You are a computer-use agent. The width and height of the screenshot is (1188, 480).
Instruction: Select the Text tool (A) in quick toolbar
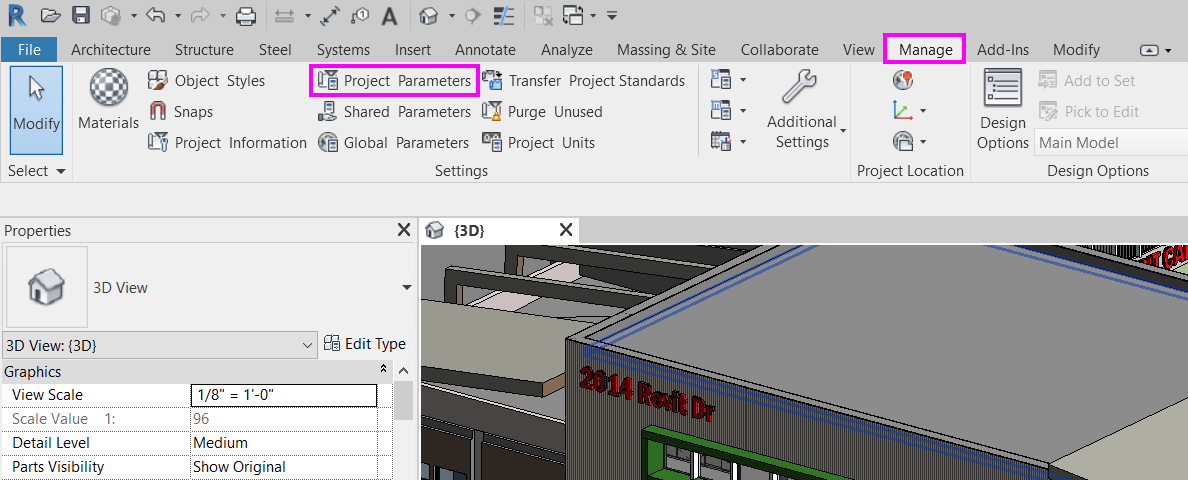pos(390,16)
